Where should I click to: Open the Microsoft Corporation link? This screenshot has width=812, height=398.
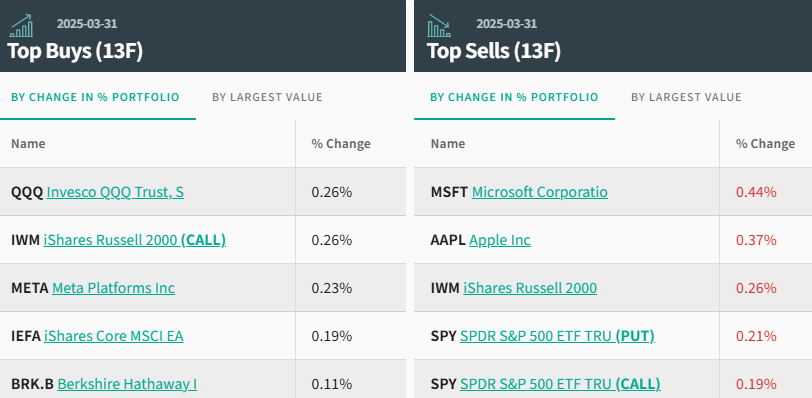540,192
